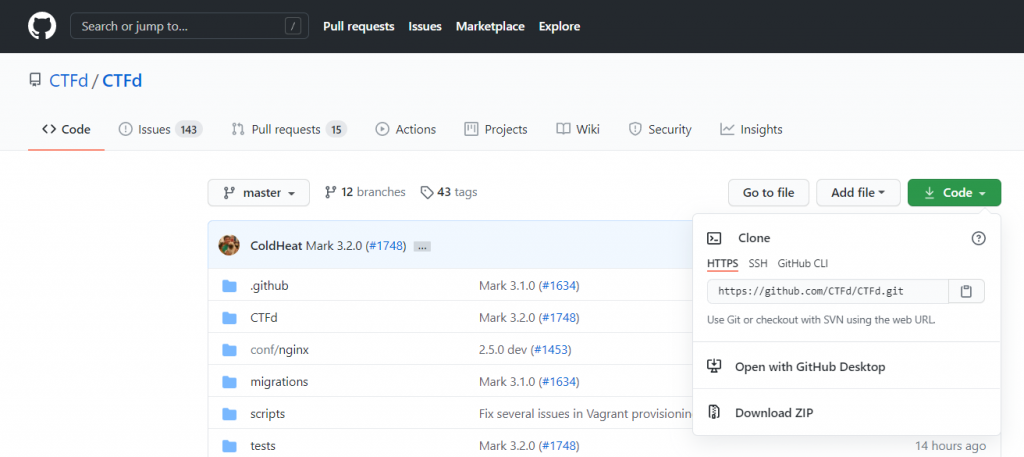
Task: Open the master branch dropdown
Action: (x=258, y=192)
